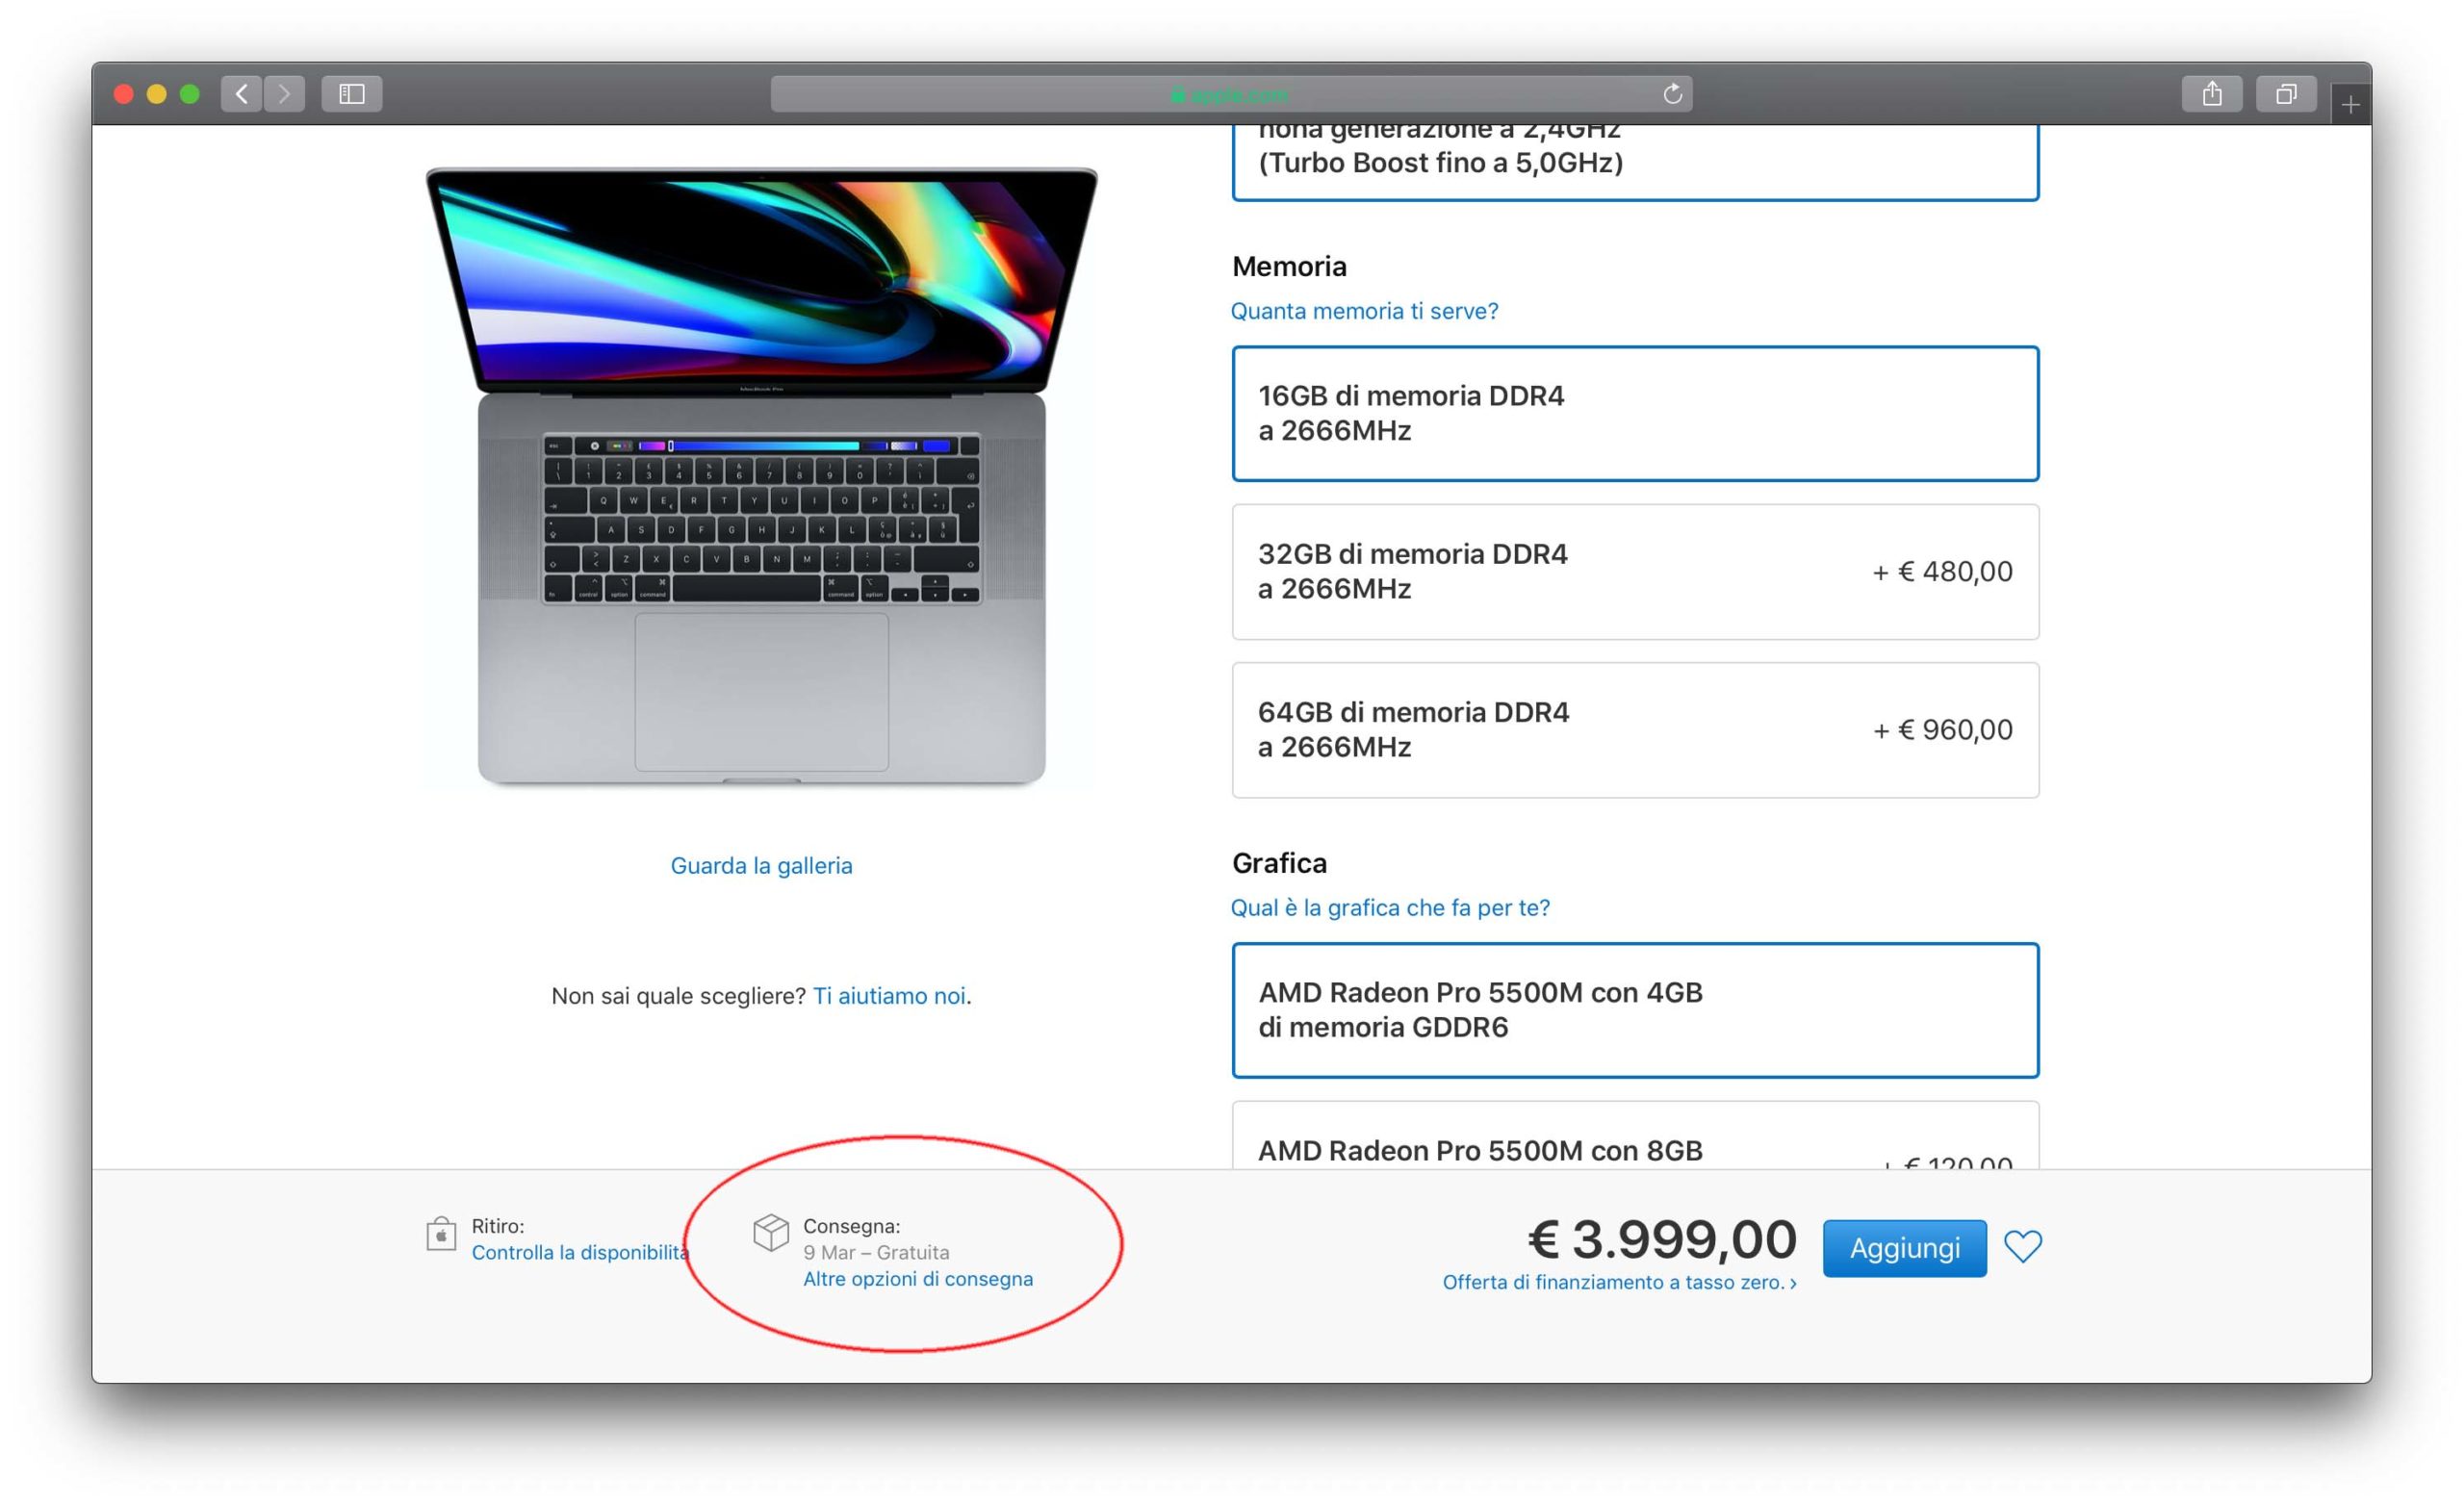Viewport: 2464px width, 1505px height.
Task: Click the MacBook Pro product image
Action: tap(761, 476)
